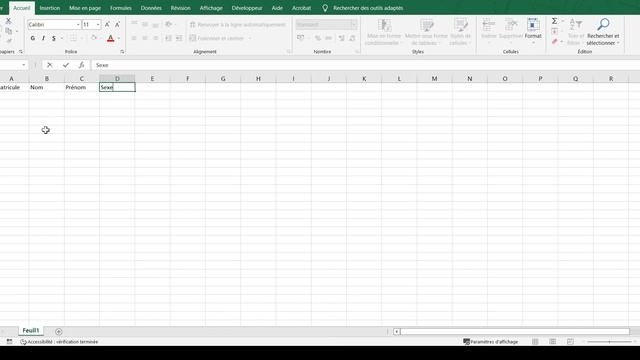Switch to Page Break preview in status bar
640x360 pixels.
570,342
